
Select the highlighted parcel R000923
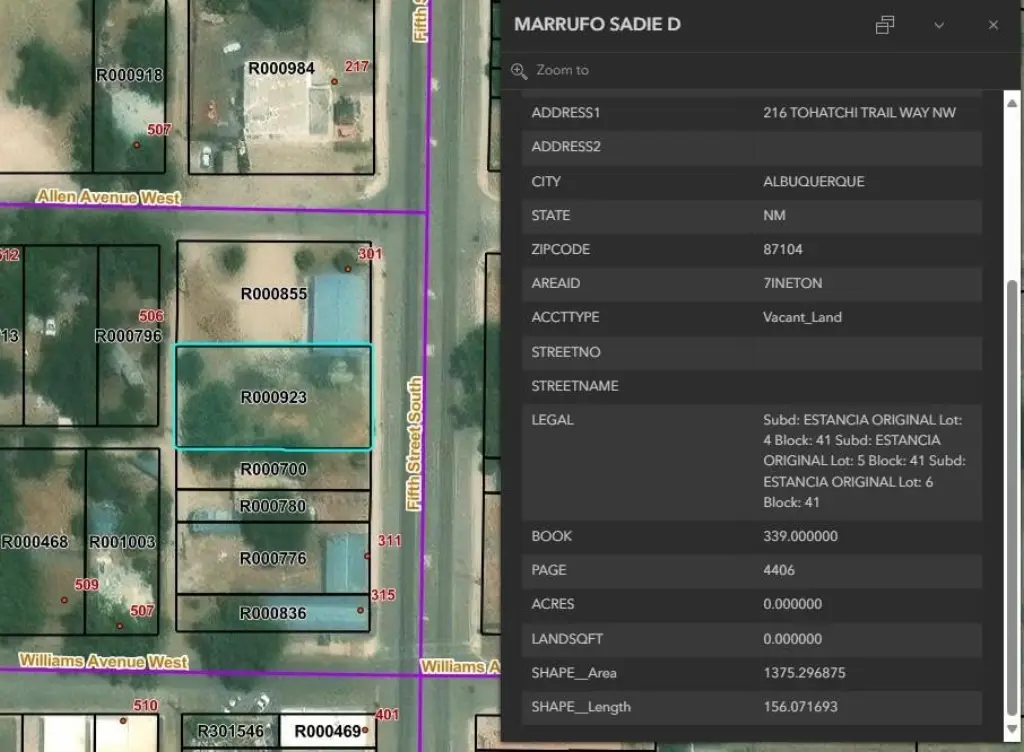[x=273, y=397]
